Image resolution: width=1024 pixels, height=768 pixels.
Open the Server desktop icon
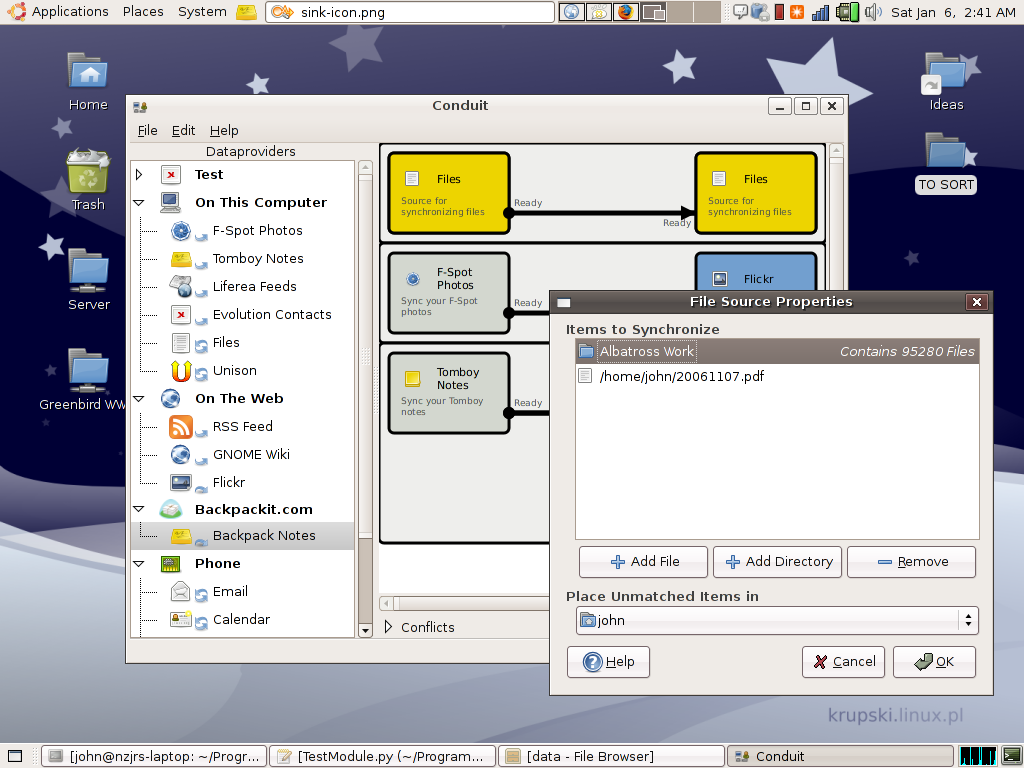point(88,271)
